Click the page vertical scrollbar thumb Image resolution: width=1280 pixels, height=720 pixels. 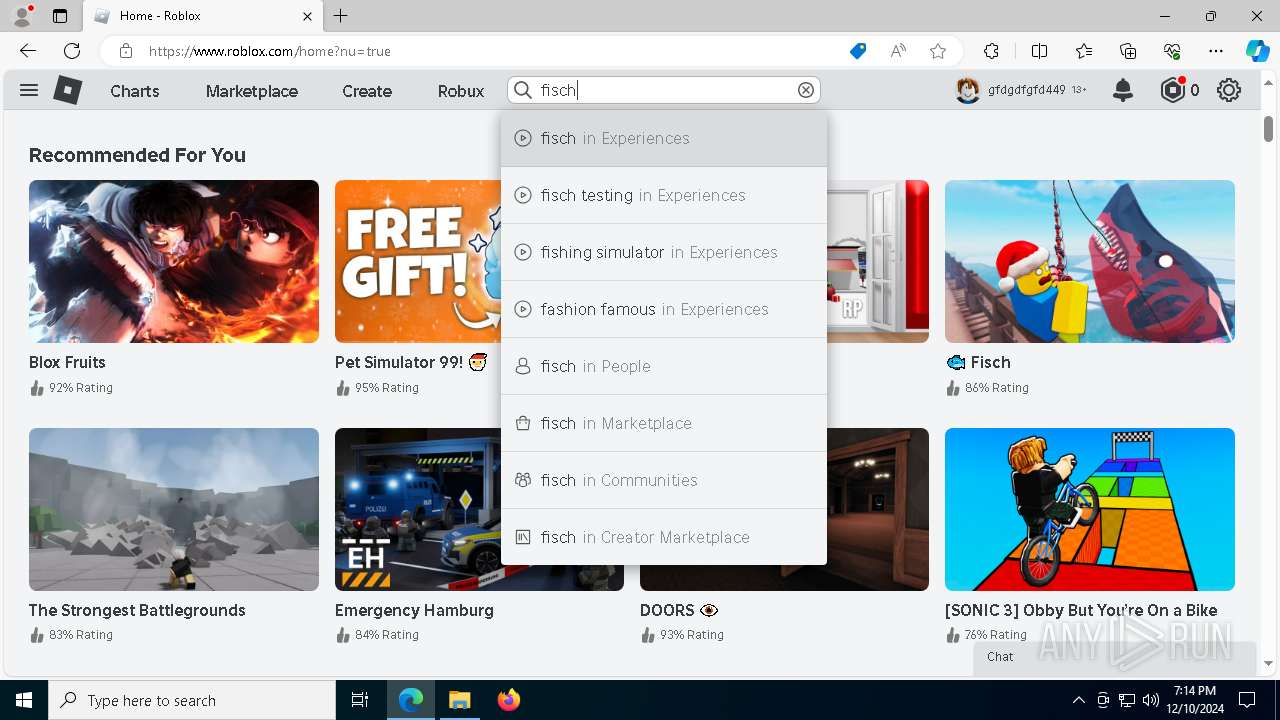1268,128
